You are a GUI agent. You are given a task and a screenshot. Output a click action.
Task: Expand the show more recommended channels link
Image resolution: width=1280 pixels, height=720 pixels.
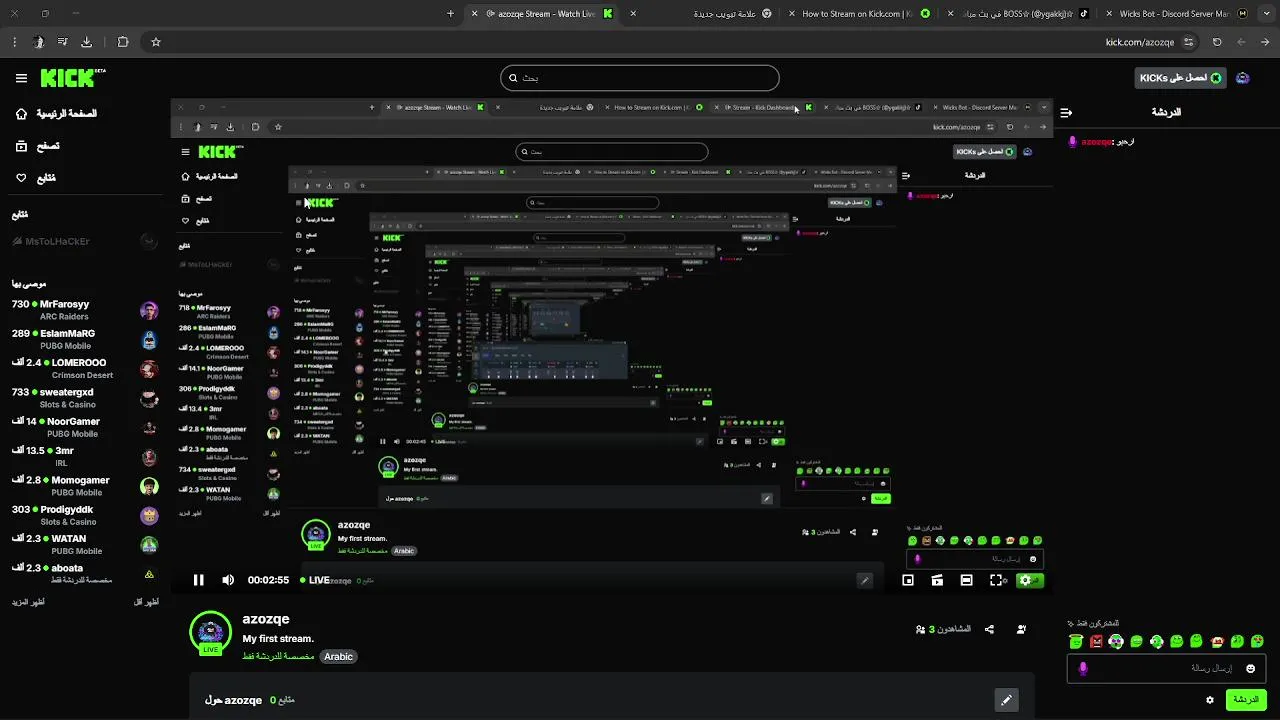[30, 602]
